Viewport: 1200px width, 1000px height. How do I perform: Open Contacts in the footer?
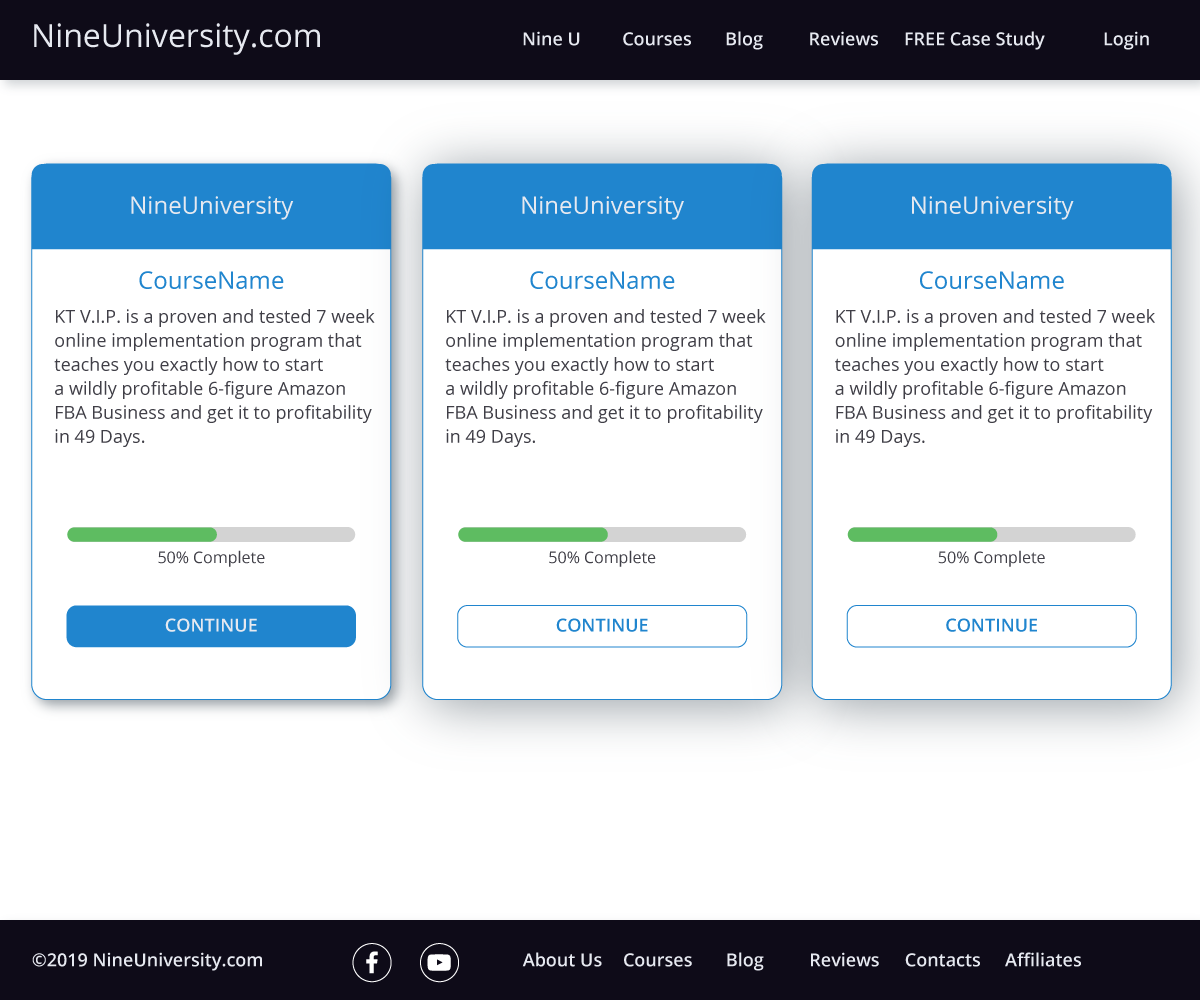tap(943, 960)
